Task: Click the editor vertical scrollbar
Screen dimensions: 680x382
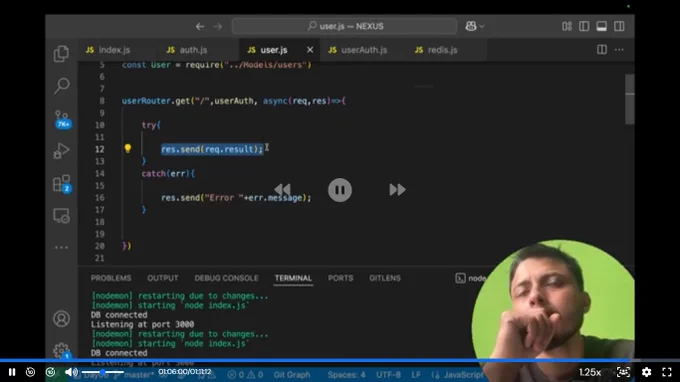Action: coord(630,100)
